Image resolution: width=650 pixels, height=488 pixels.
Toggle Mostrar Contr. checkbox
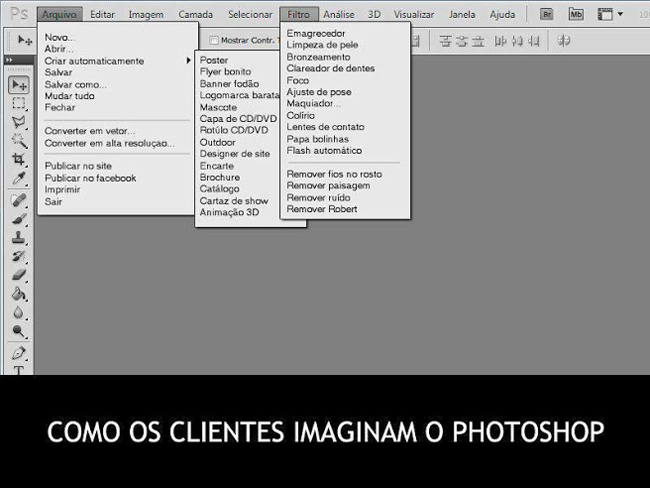click(x=214, y=40)
